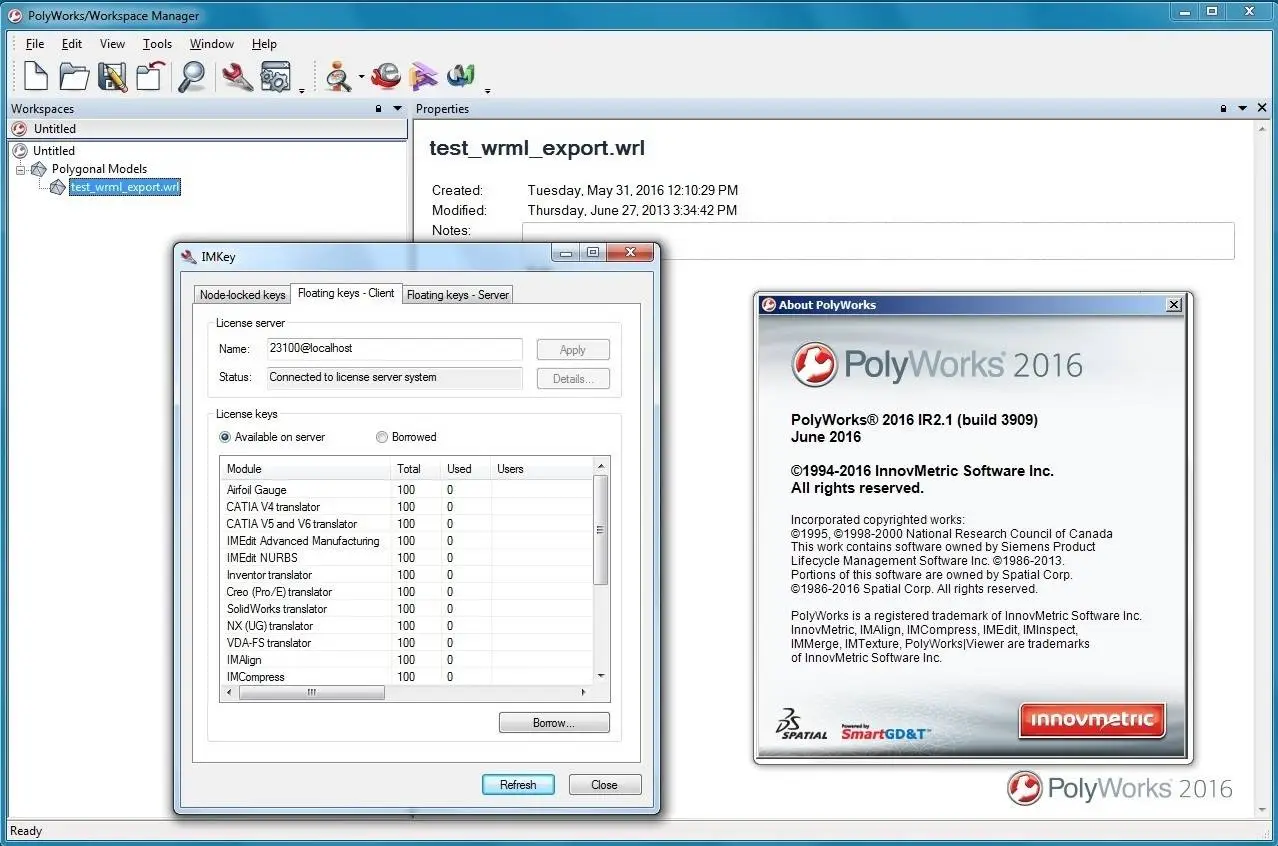Switch to Node-locked keys tab

243,295
